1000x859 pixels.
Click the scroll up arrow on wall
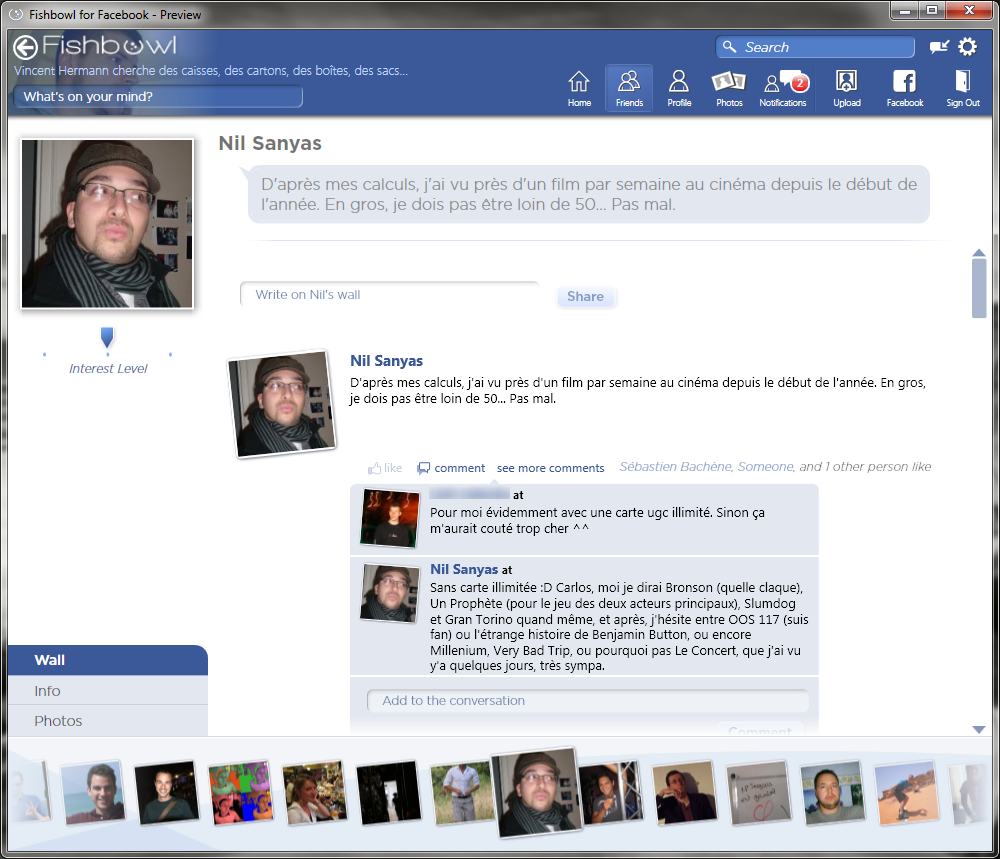click(x=979, y=253)
